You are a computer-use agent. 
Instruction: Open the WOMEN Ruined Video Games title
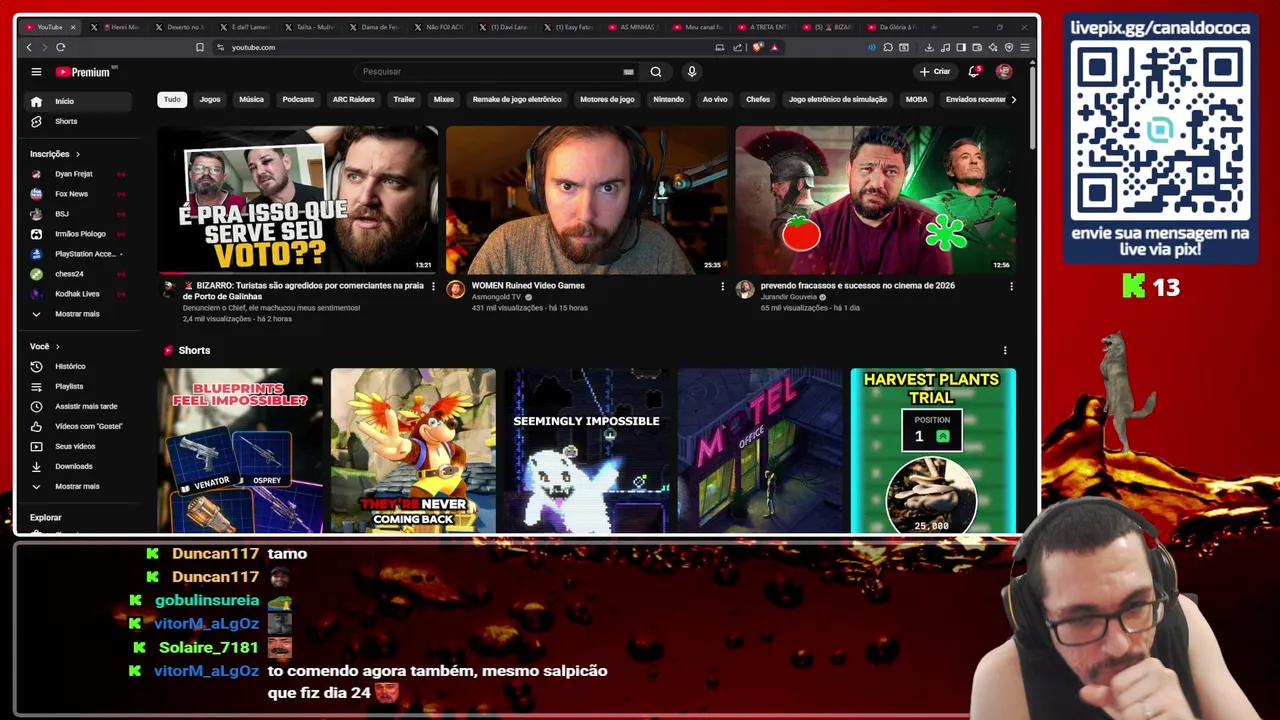[528, 285]
